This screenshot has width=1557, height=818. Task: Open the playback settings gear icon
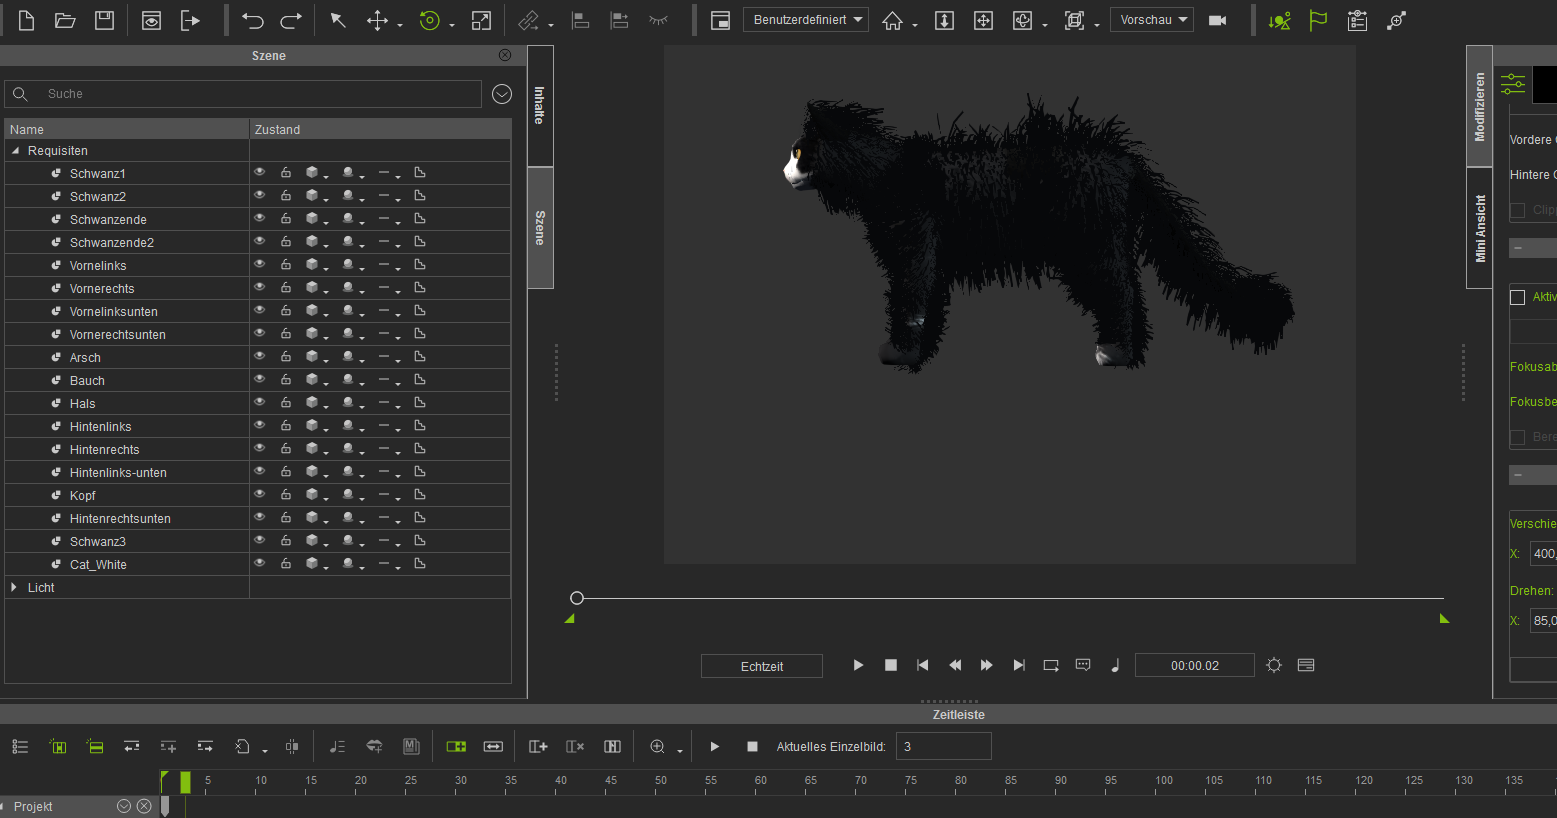pyautogui.click(x=1274, y=665)
